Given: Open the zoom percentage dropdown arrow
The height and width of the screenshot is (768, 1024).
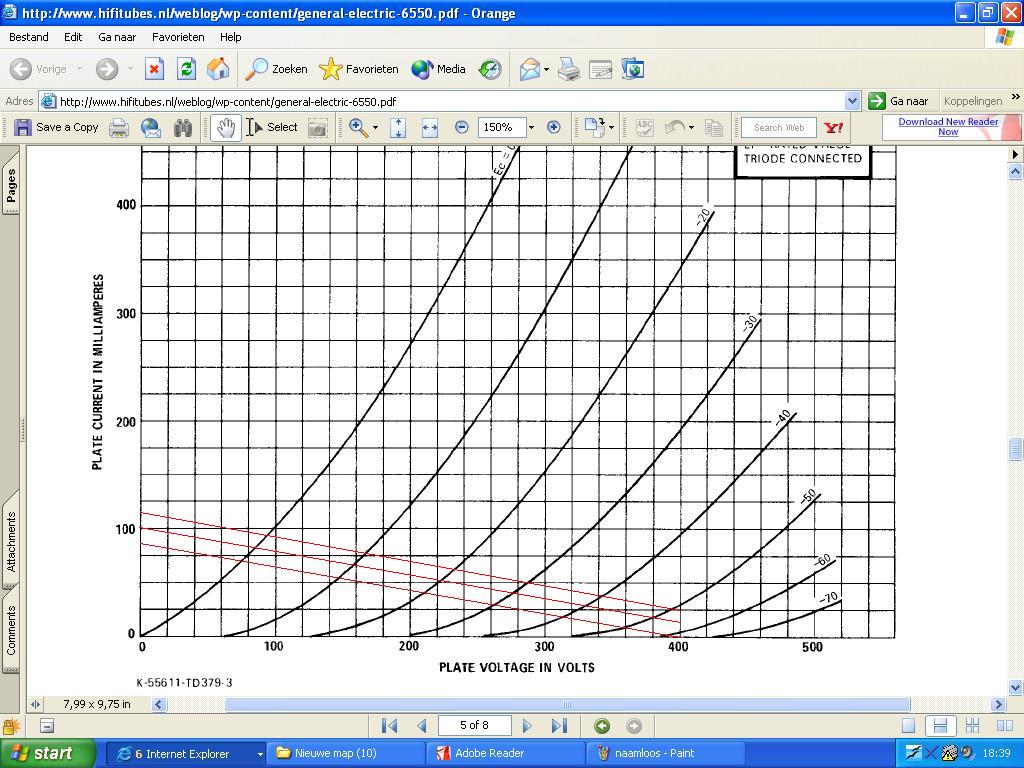Looking at the screenshot, I should pos(532,127).
